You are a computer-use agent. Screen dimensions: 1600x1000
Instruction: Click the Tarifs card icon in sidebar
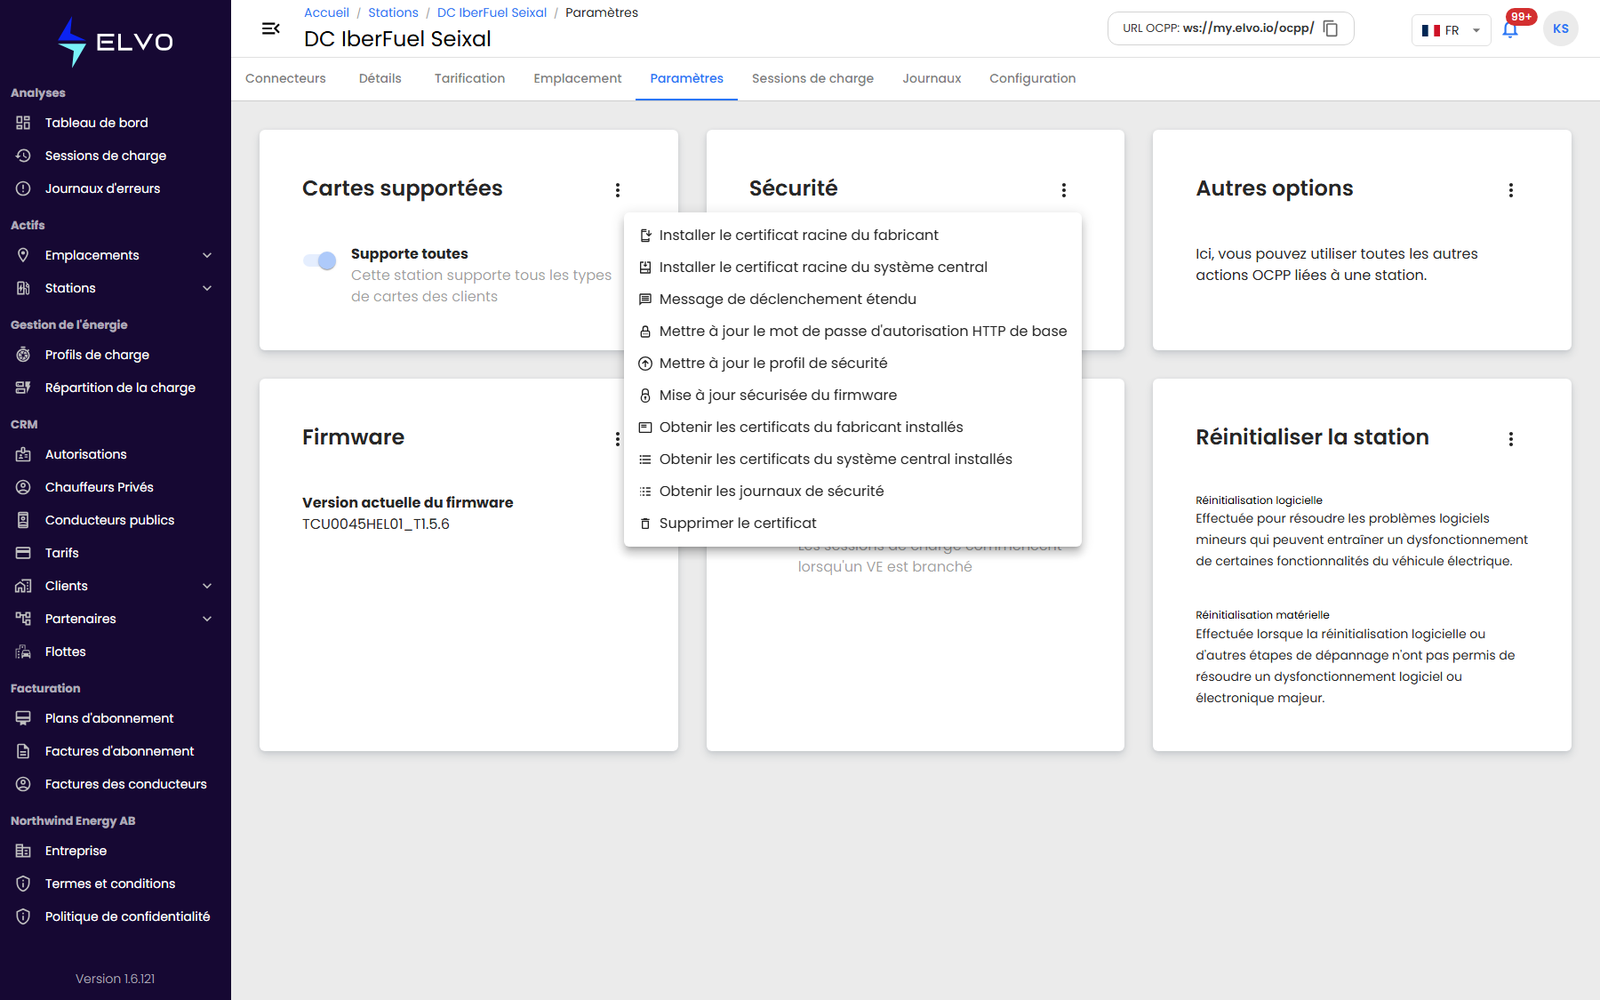(x=23, y=553)
